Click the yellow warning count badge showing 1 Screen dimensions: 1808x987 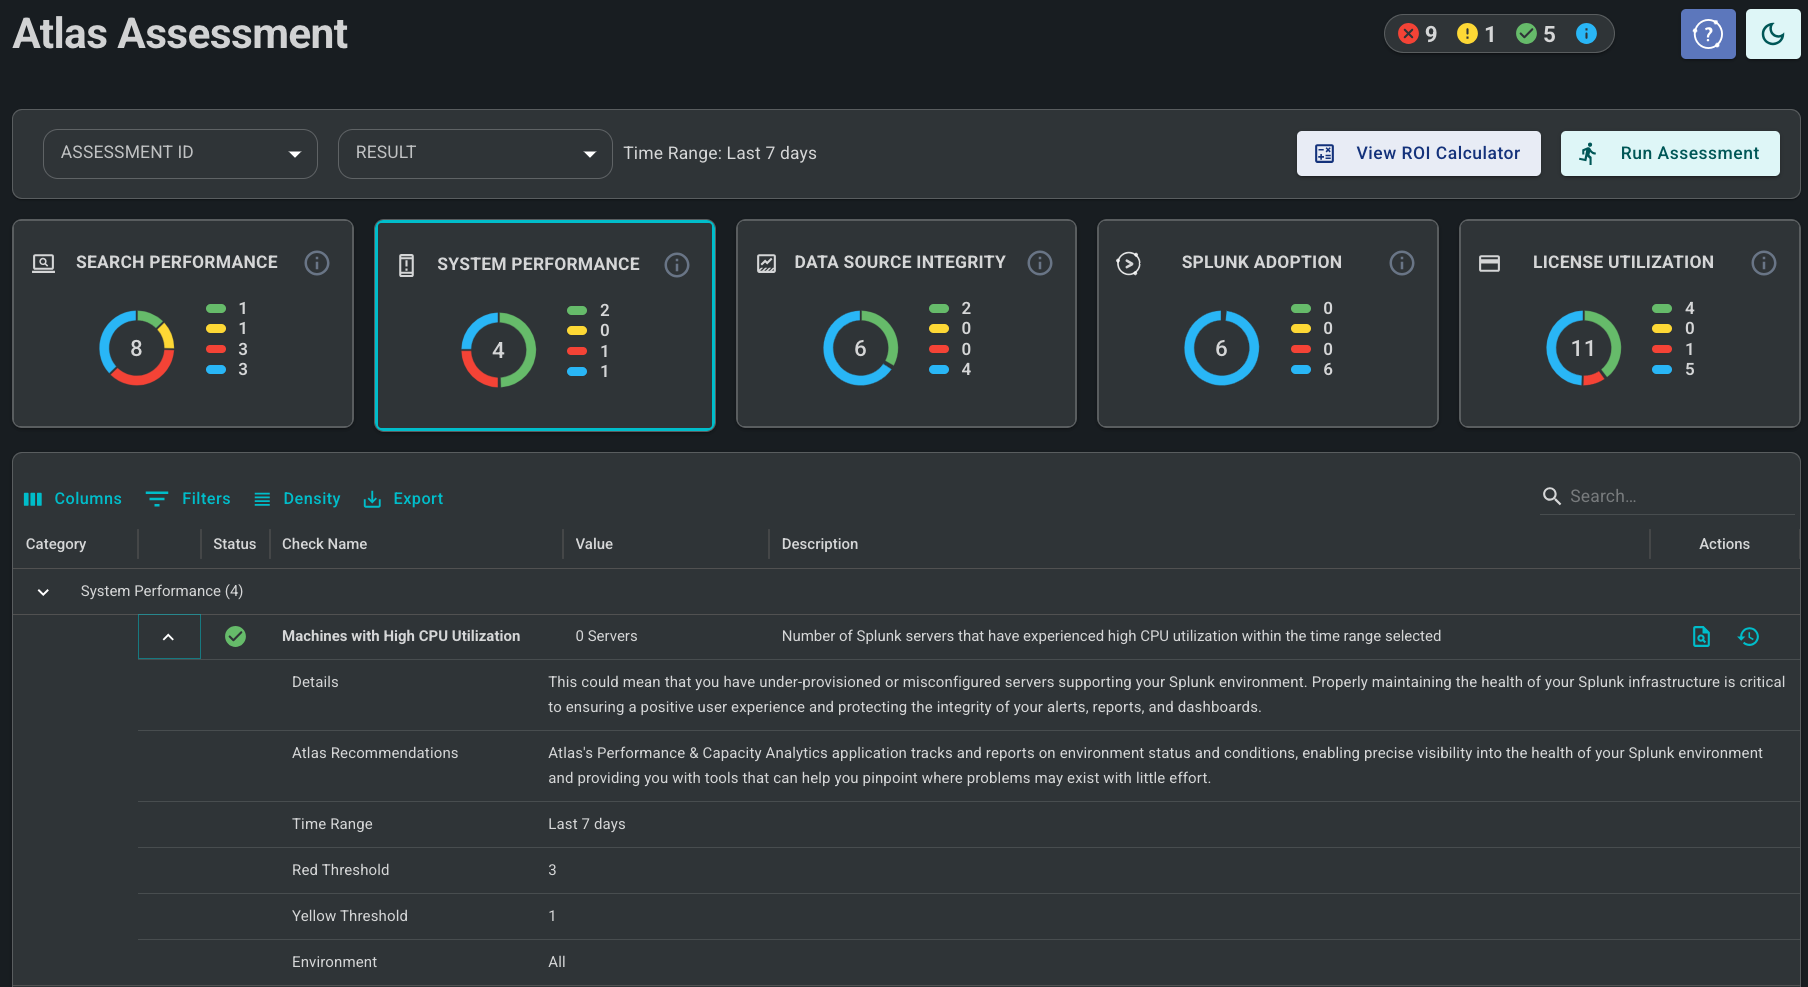[1476, 34]
